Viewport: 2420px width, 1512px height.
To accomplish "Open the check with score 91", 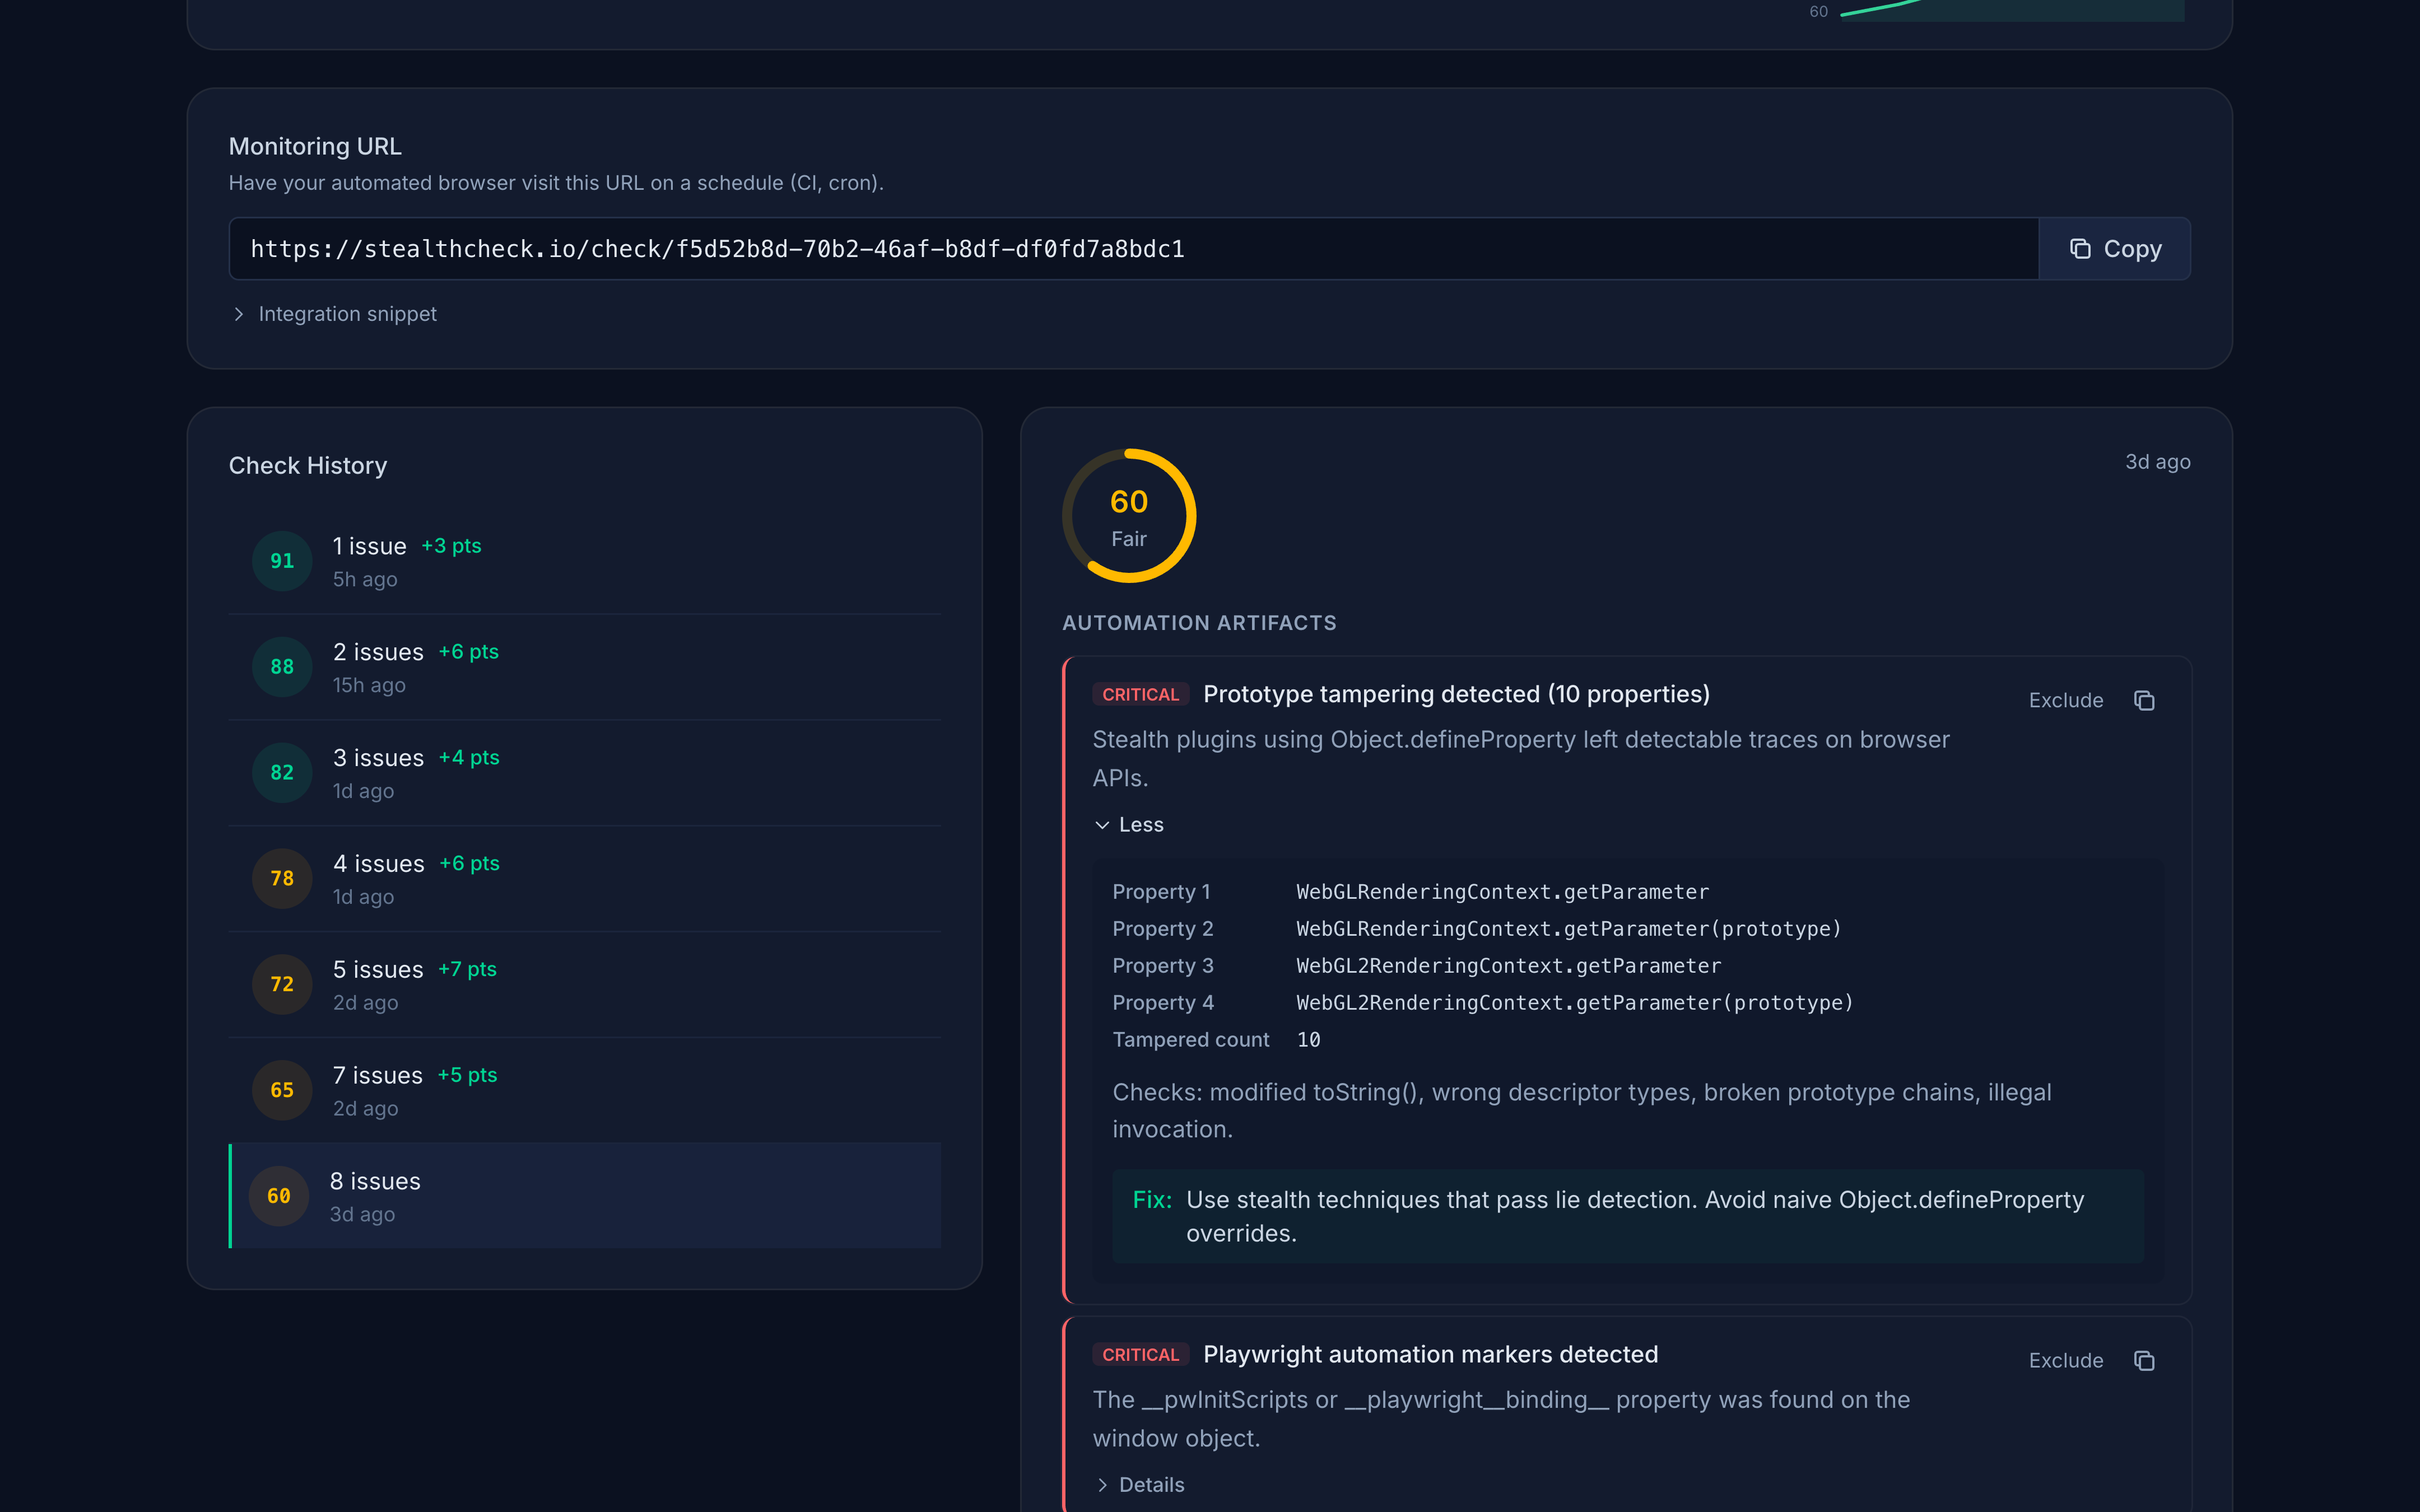I will coord(585,561).
